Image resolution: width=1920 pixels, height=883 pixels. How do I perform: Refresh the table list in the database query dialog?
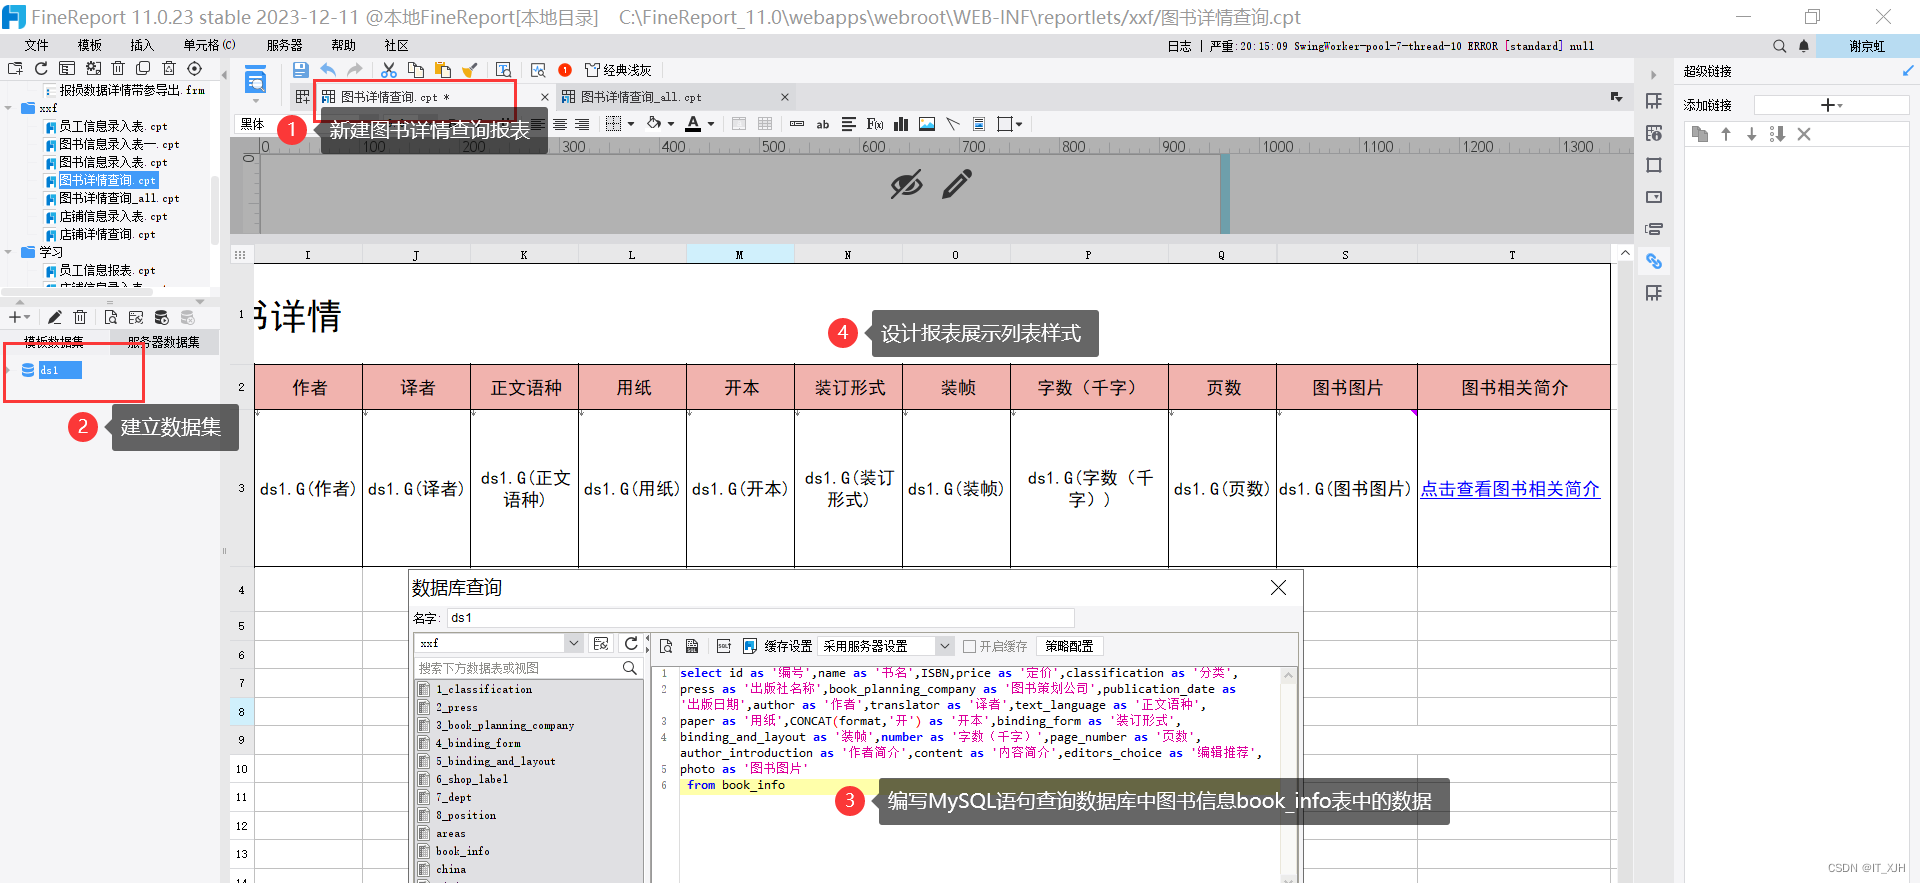(631, 643)
